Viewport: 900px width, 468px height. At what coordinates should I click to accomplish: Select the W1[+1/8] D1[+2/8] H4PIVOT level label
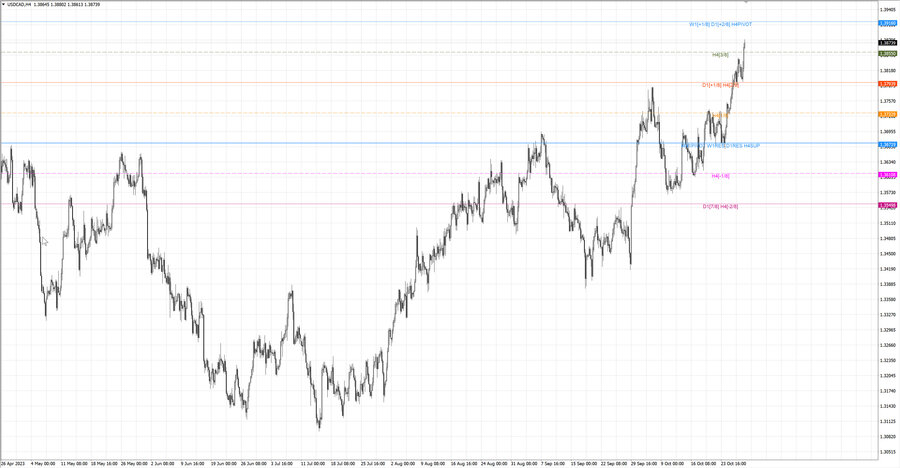click(720, 24)
